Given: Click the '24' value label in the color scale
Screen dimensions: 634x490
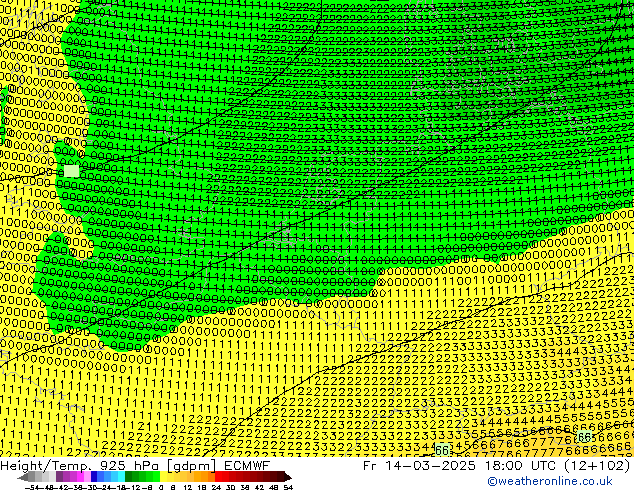Looking at the screenshot, I should (216, 487).
